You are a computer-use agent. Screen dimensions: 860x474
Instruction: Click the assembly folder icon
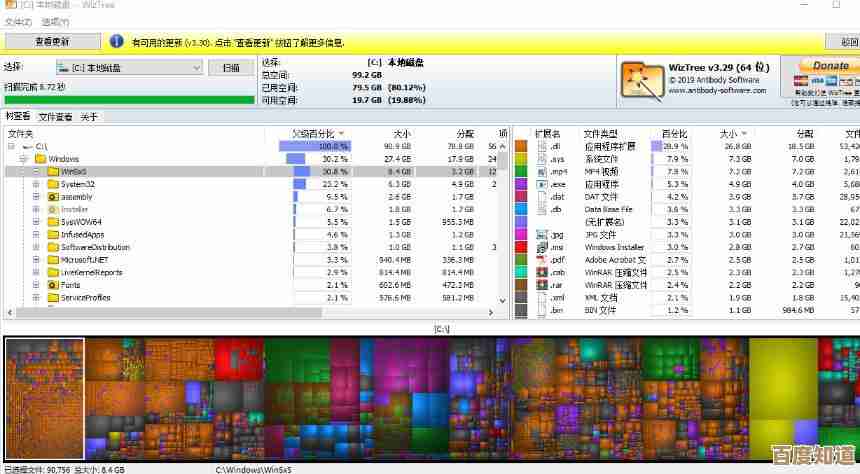(x=53, y=197)
